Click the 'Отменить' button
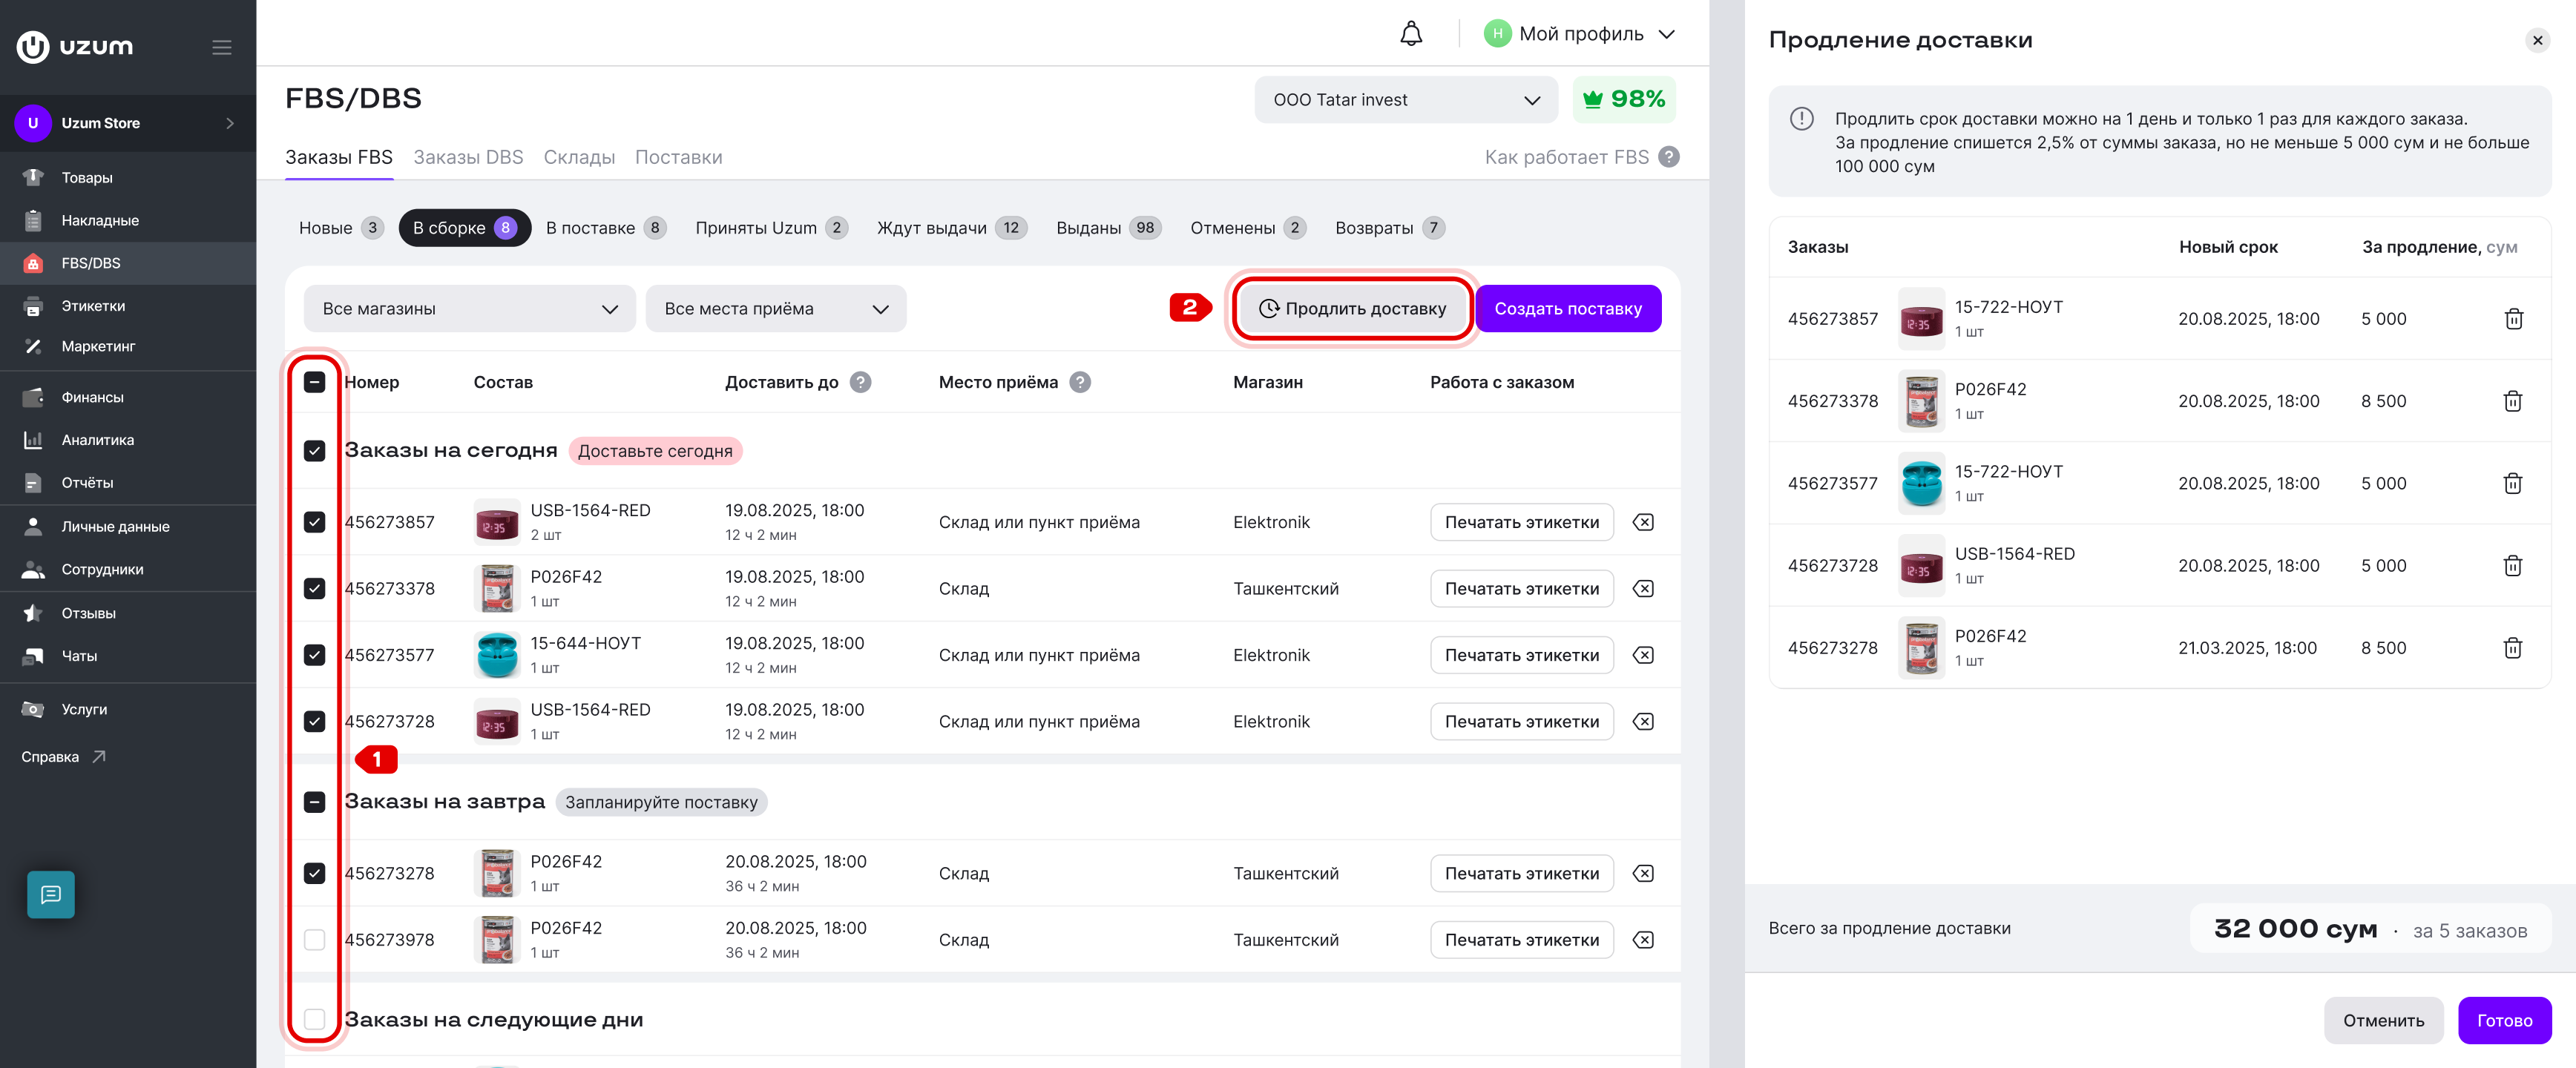The image size is (2576, 1068). point(2383,1020)
